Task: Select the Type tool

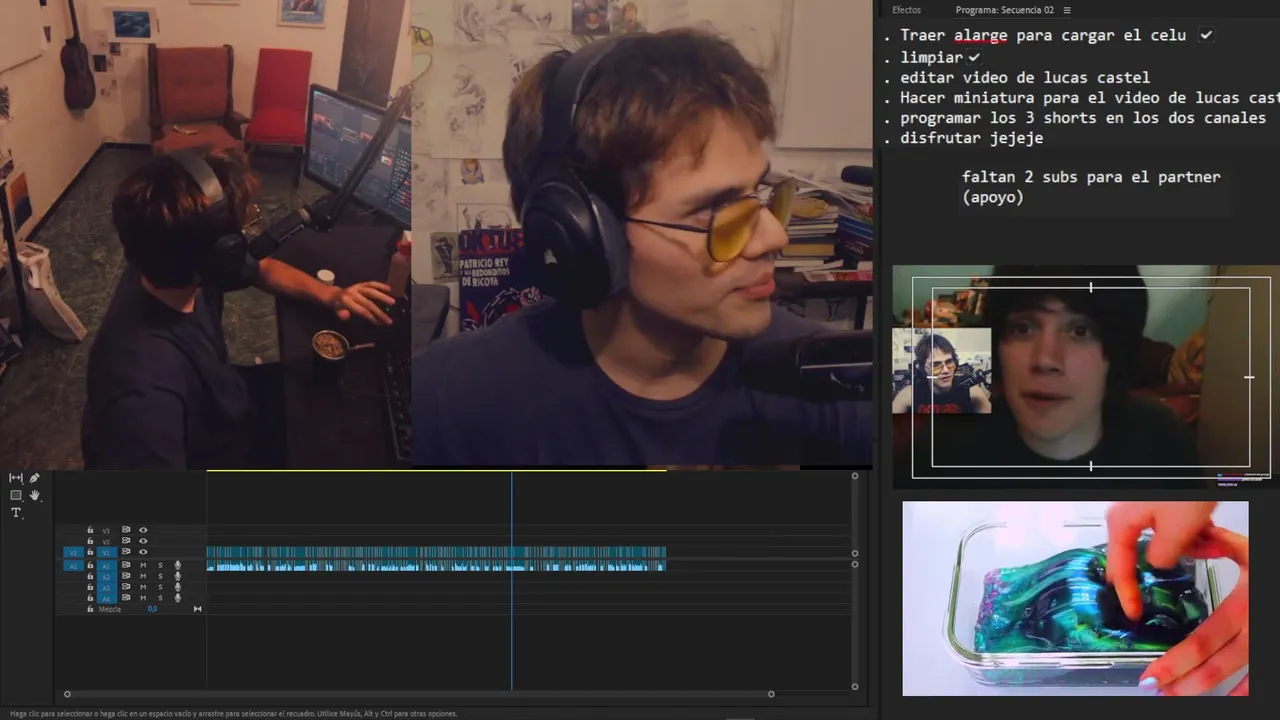Action: tap(16, 513)
